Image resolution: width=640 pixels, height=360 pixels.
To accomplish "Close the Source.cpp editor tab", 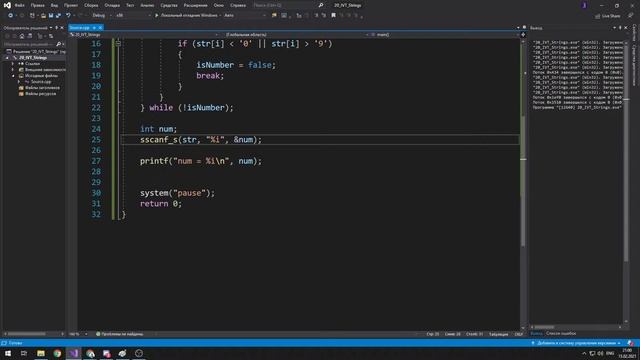I will [x=100, y=27].
